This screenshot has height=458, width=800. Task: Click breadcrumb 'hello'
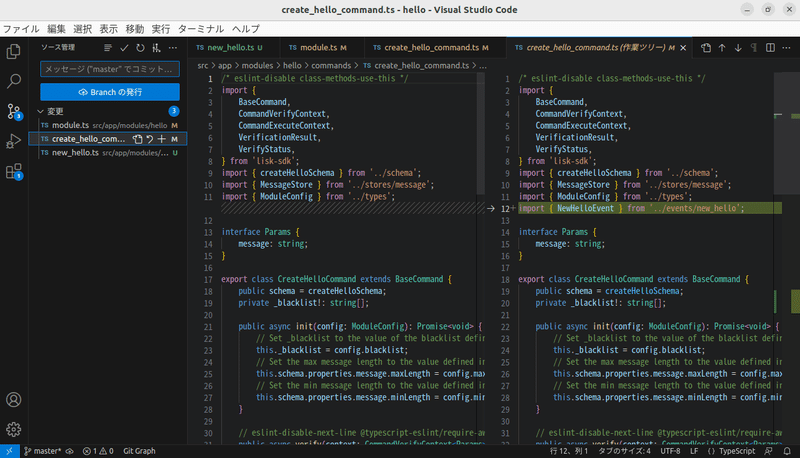coord(292,65)
